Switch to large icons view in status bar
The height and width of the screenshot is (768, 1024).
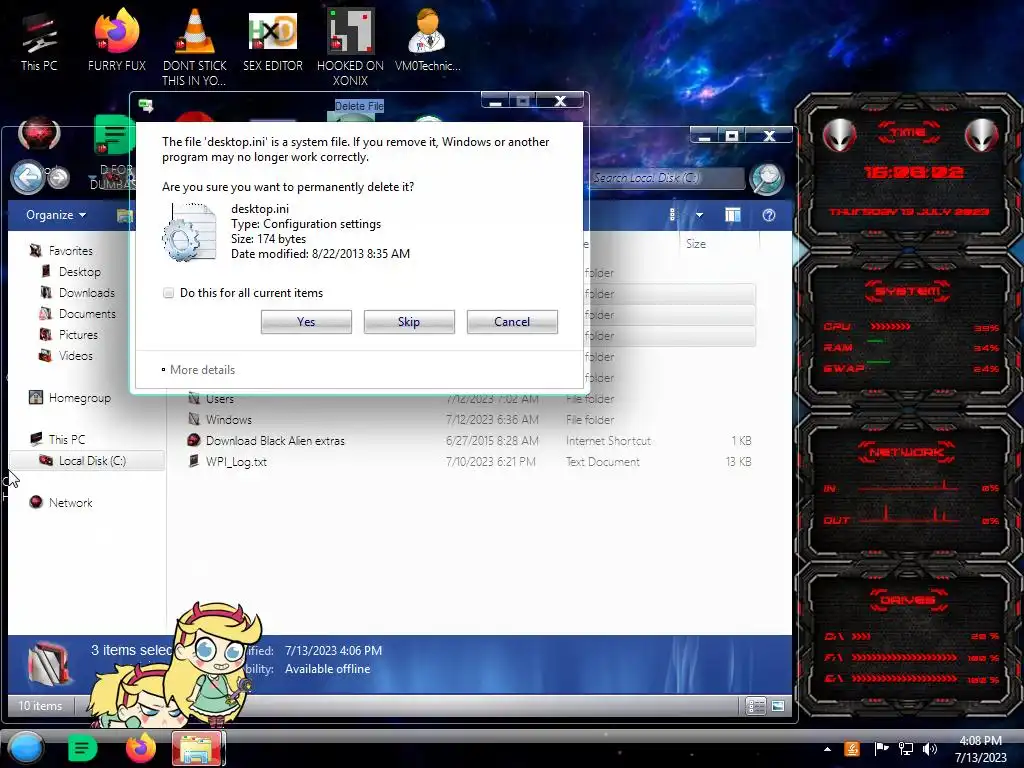(x=777, y=706)
